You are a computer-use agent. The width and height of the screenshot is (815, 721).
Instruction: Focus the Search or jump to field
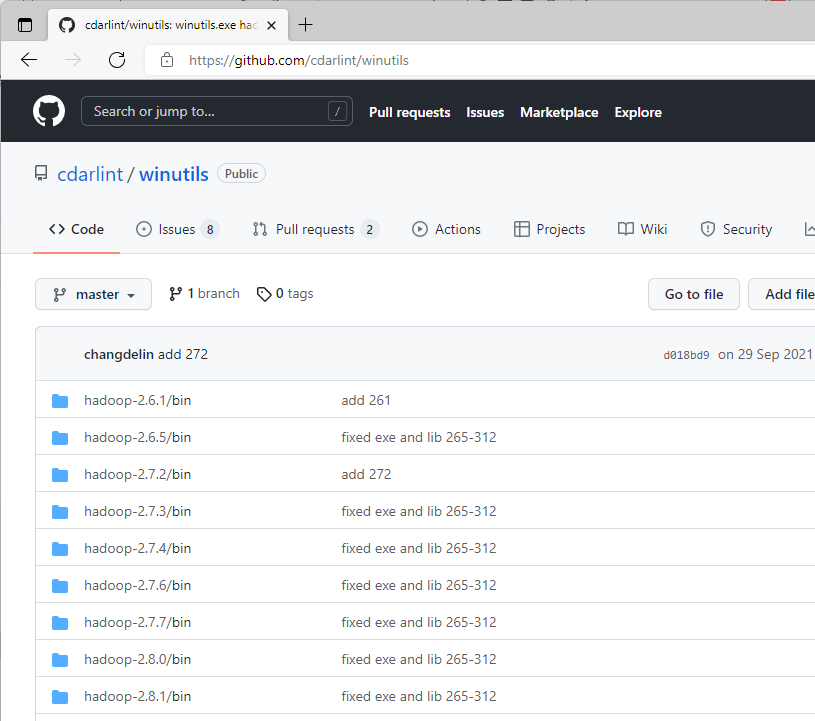[x=217, y=111]
